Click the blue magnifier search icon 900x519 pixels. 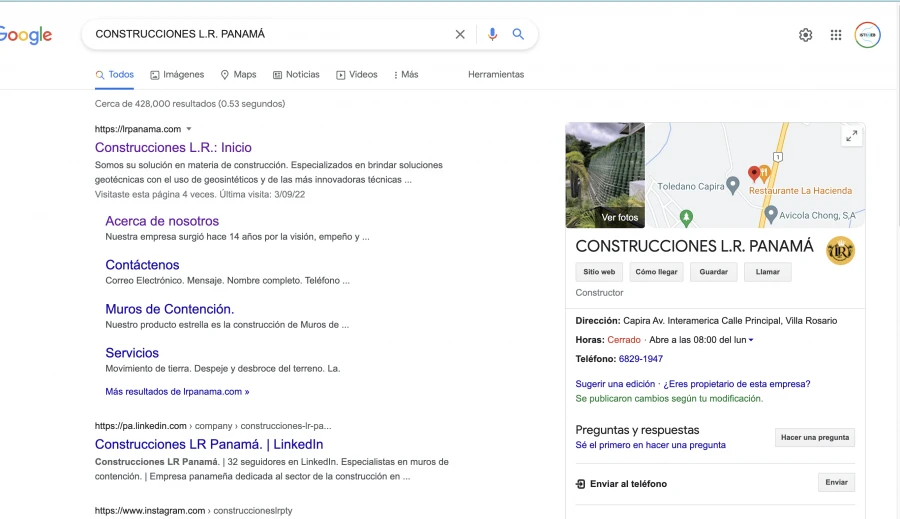(x=518, y=34)
